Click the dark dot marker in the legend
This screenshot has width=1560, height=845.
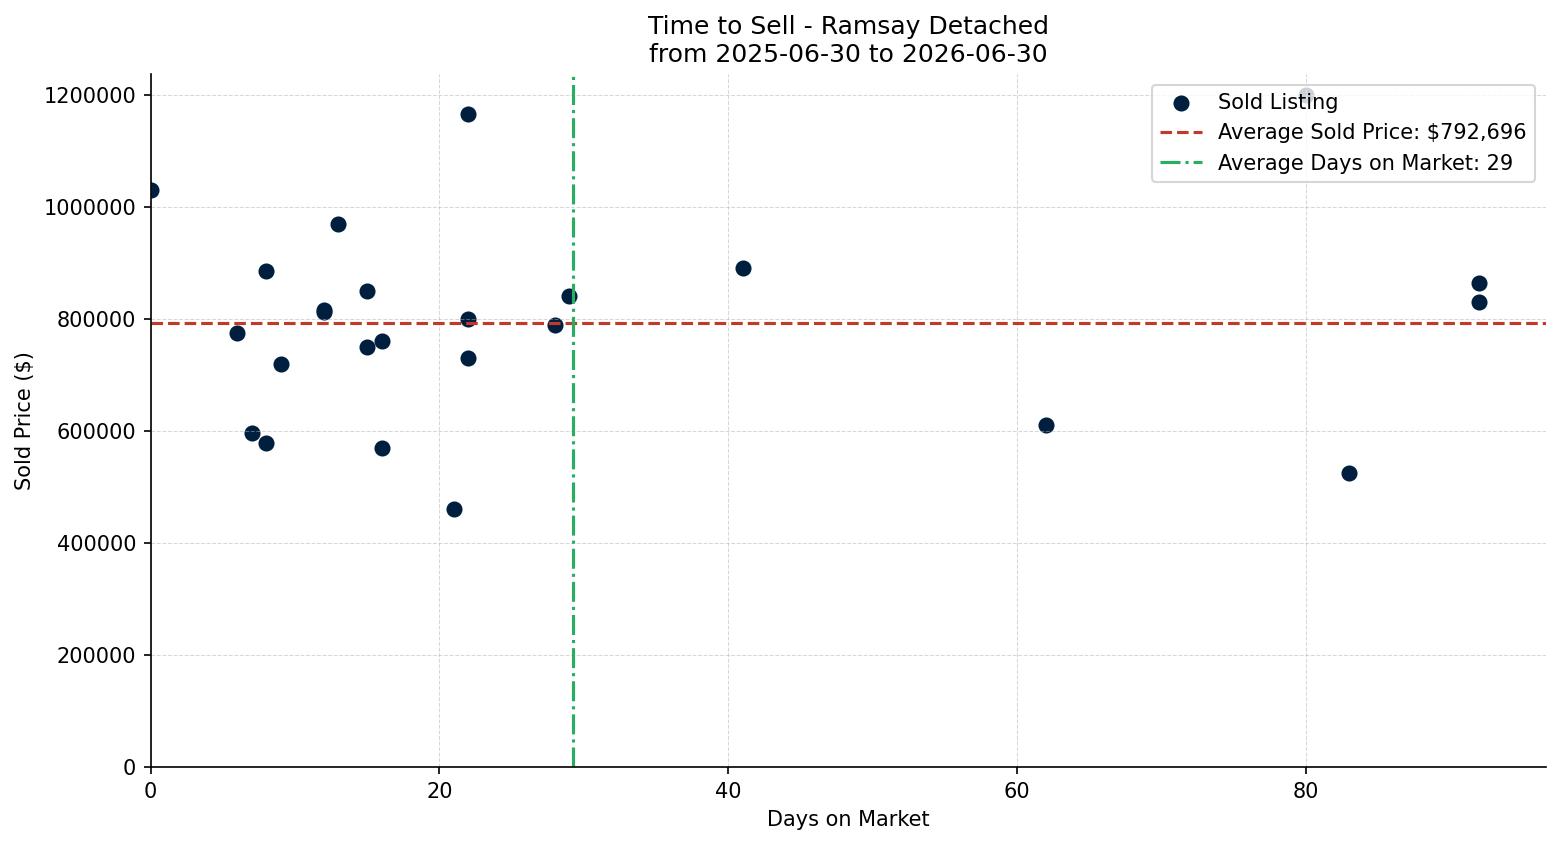point(1181,103)
